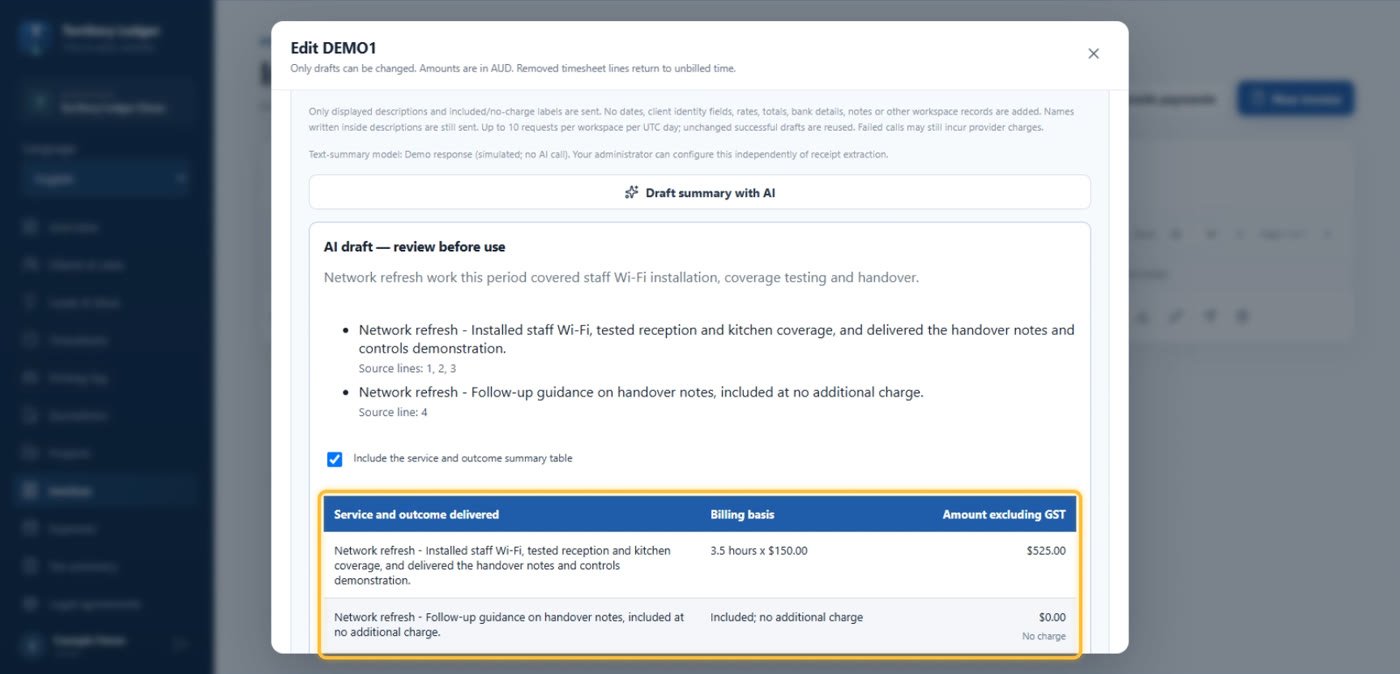Image resolution: width=1400 pixels, height=674 pixels.
Task: Untick Include the service and outcome summary table
Action: [x=335, y=459]
